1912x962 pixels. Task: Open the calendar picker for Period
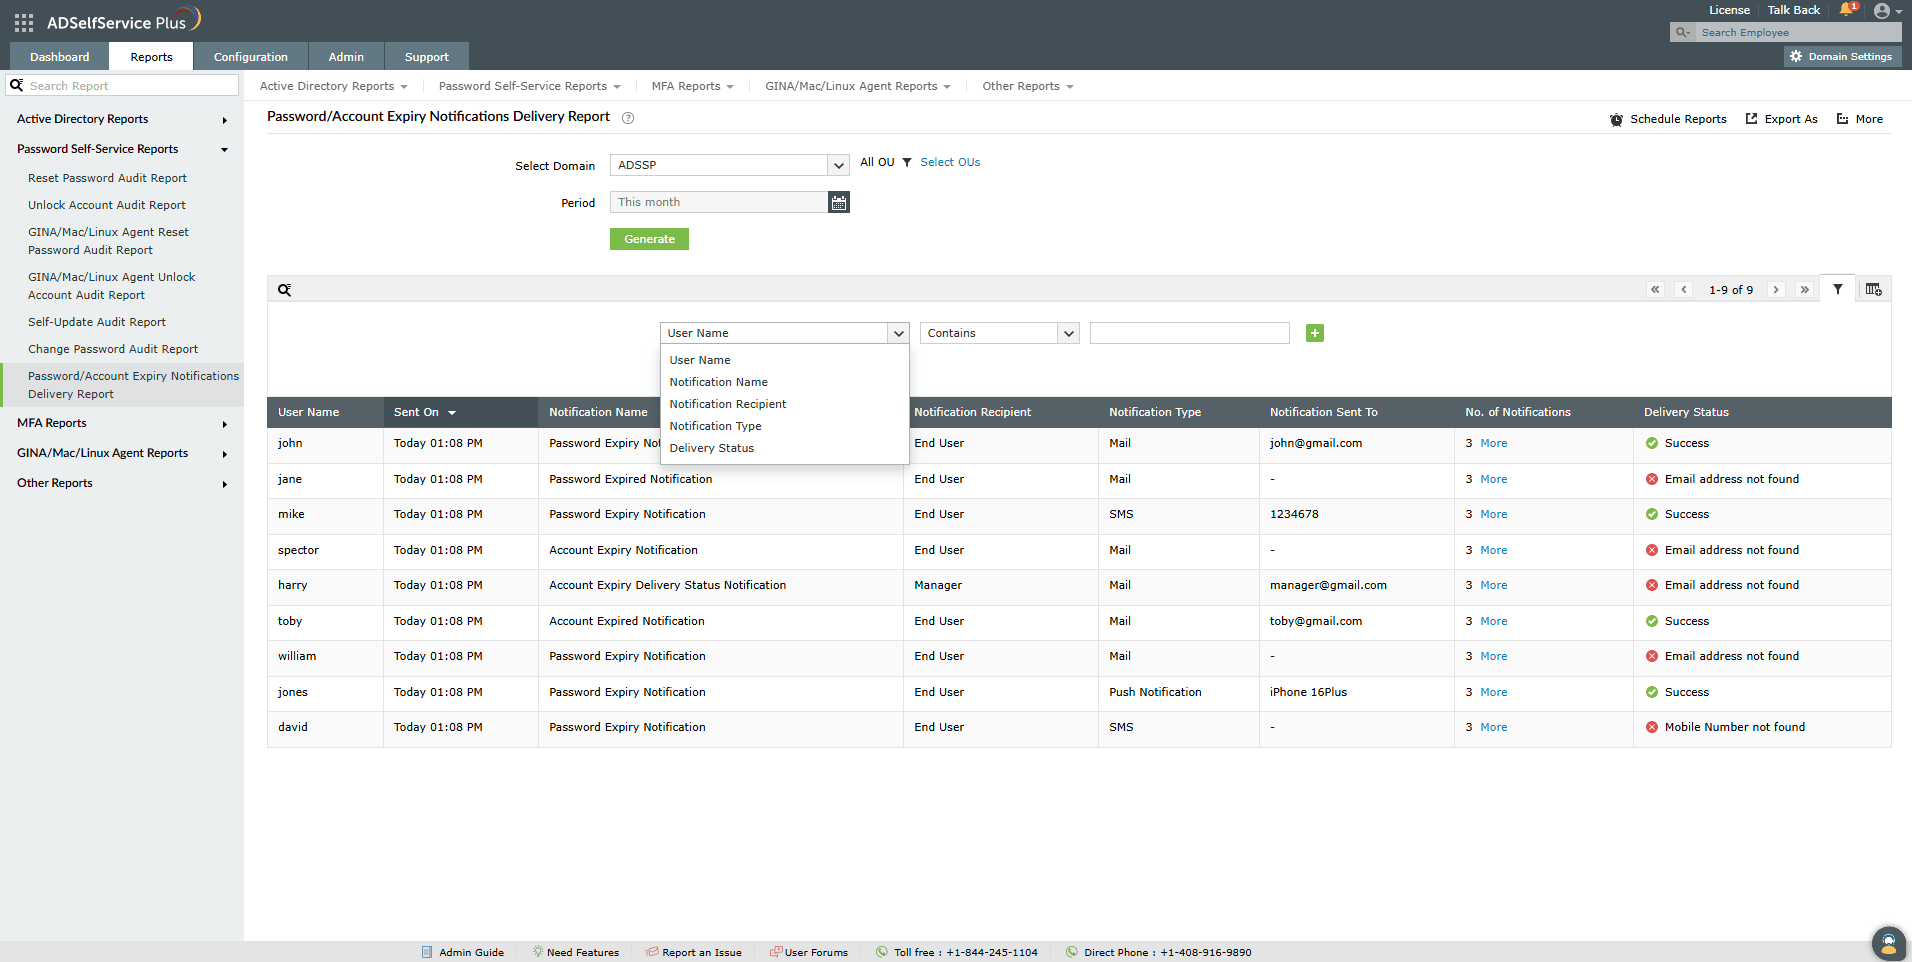(x=838, y=202)
